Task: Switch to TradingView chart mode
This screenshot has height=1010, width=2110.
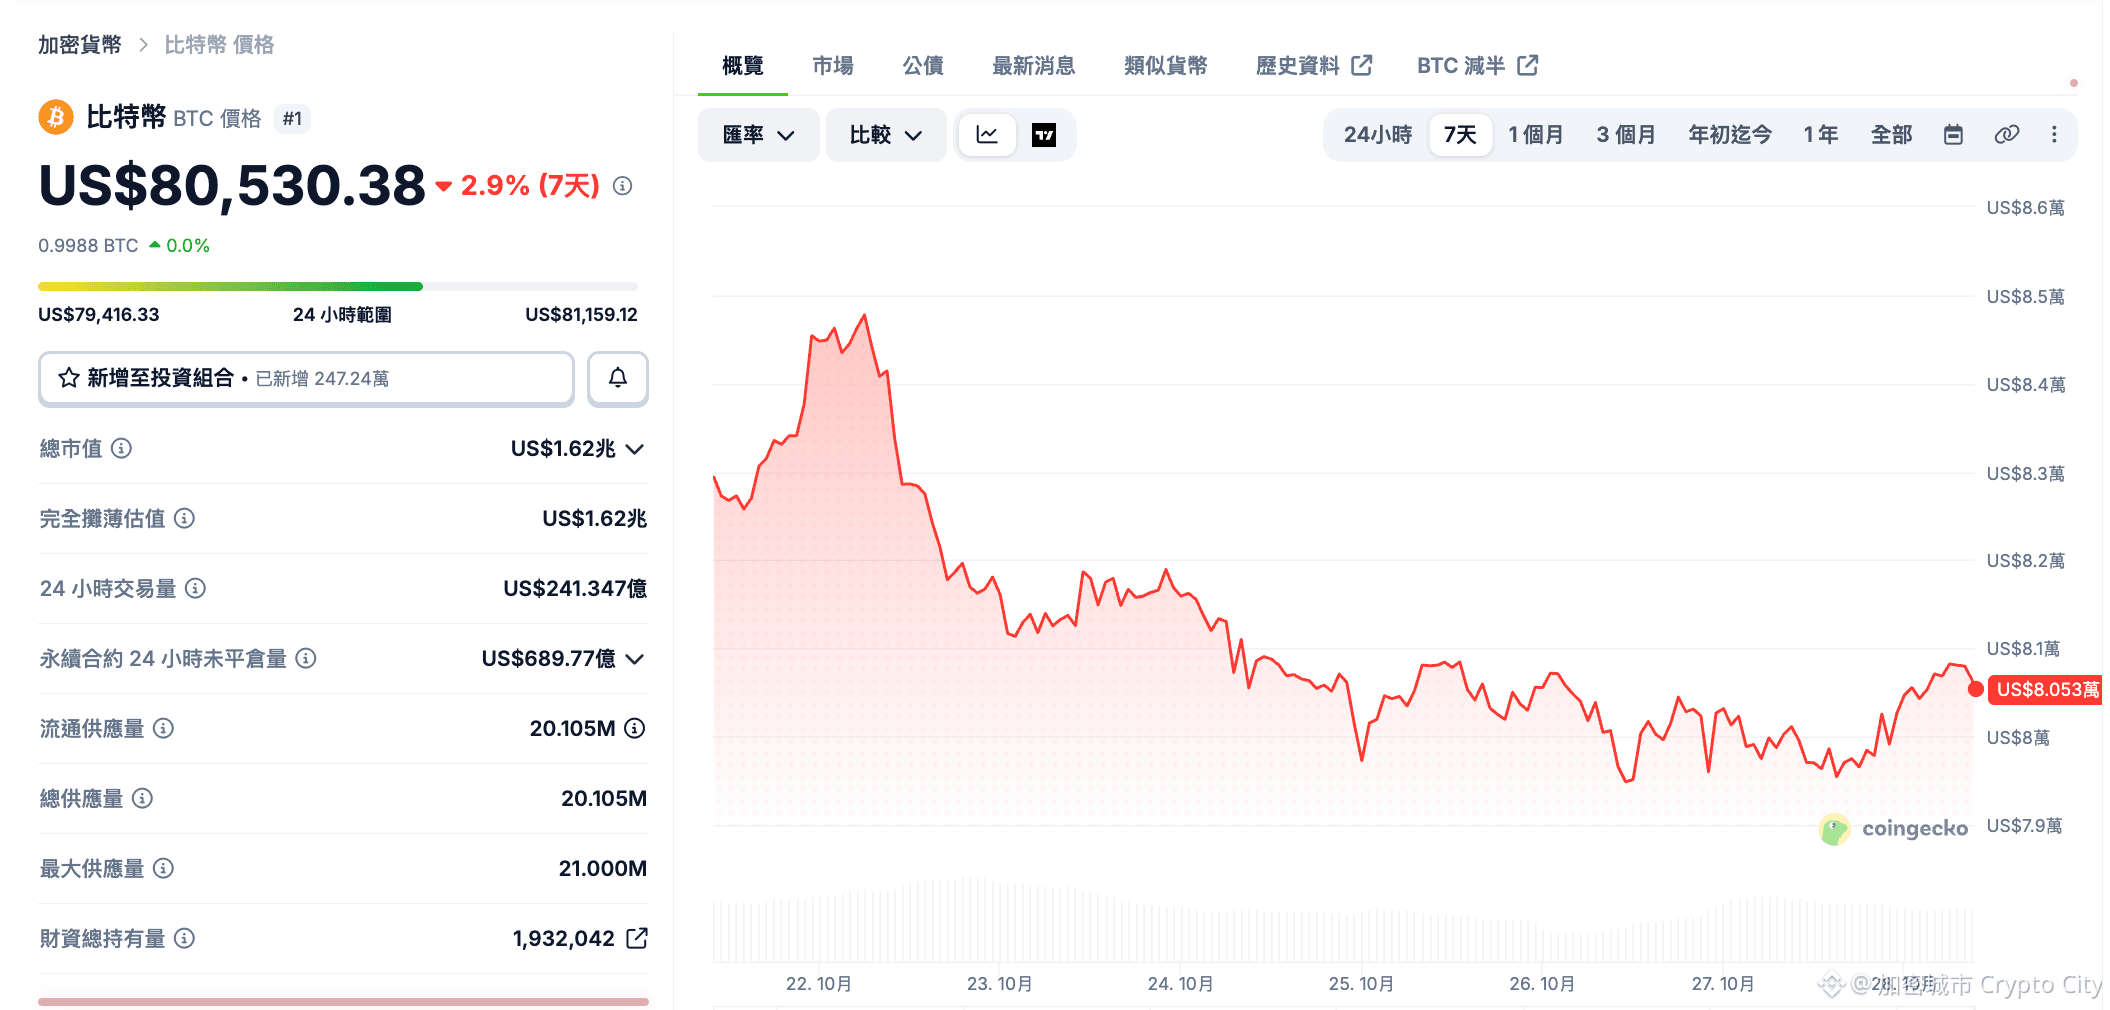Action: click(x=1044, y=135)
